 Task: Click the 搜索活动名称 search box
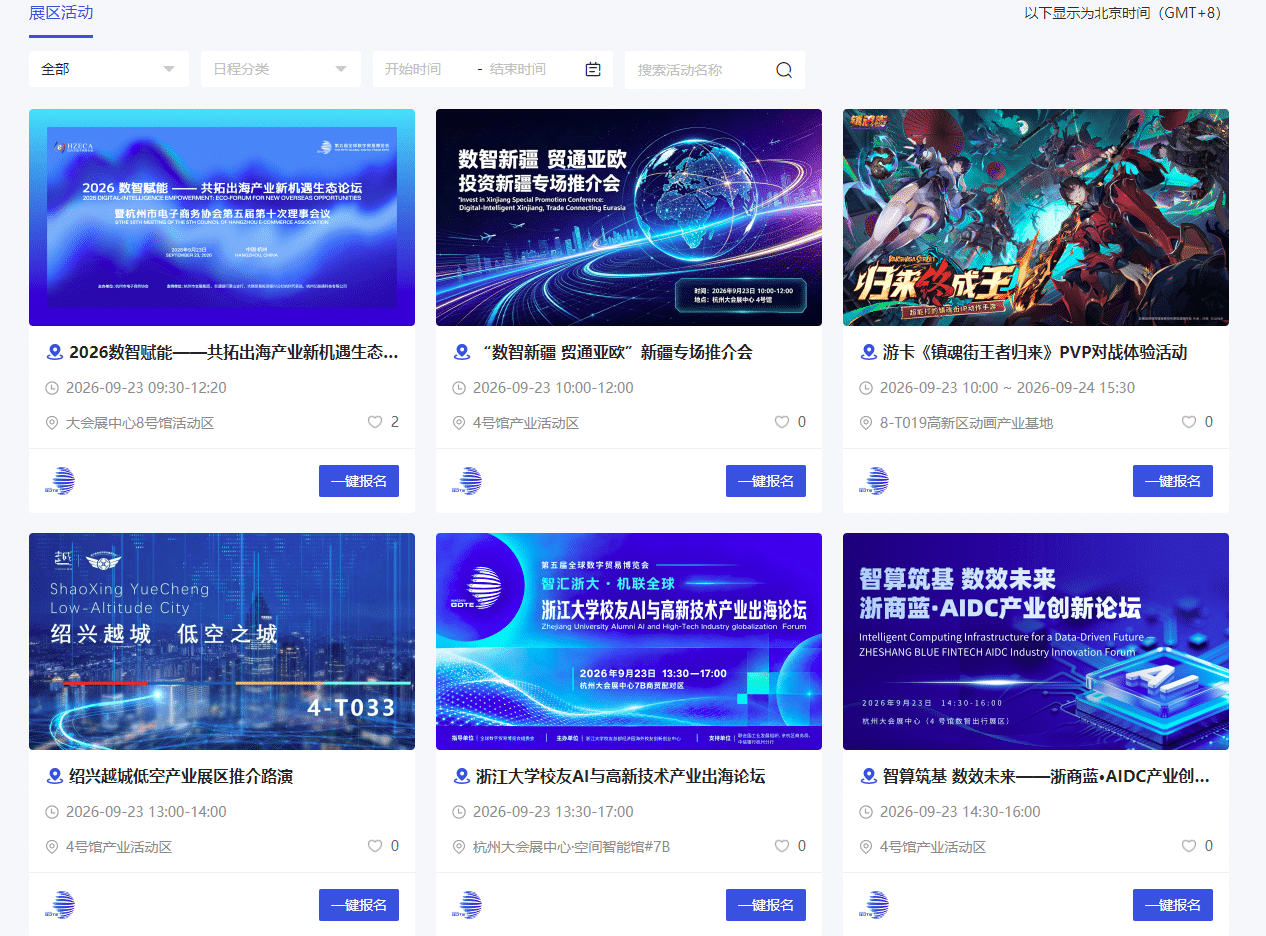700,70
